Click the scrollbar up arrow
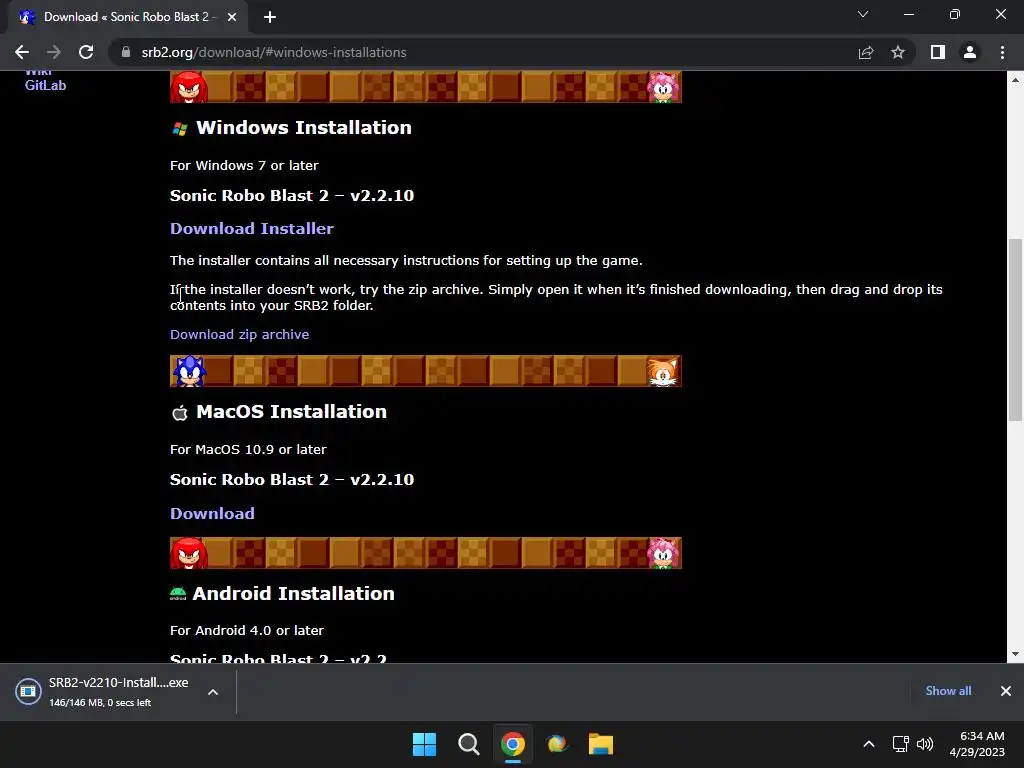This screenshot has width=1024, height=768. point(1015,80)
